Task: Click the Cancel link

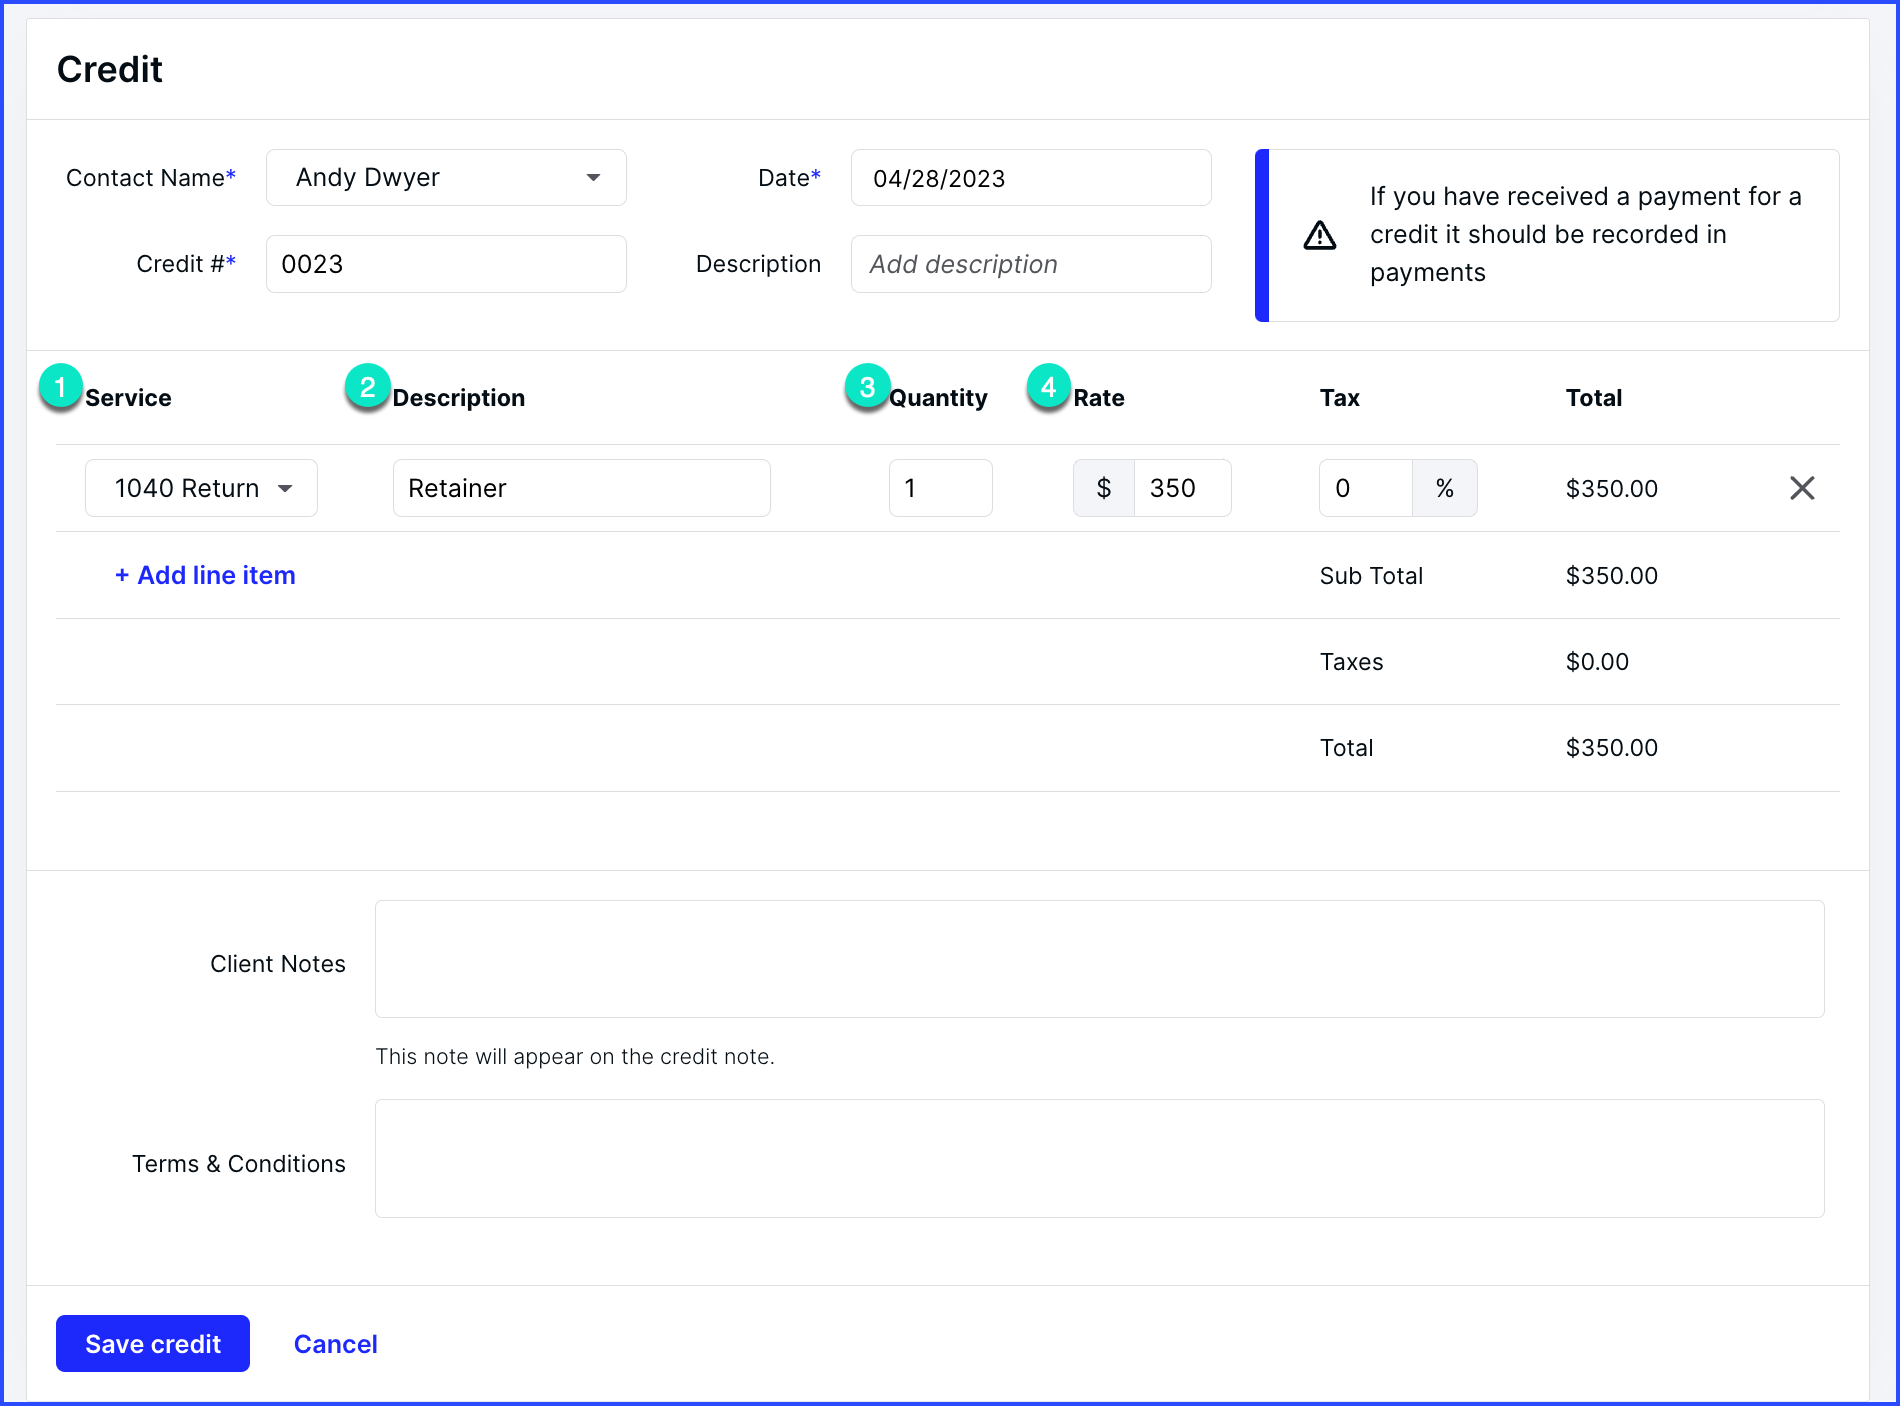Action: (x=335, y=1344)
